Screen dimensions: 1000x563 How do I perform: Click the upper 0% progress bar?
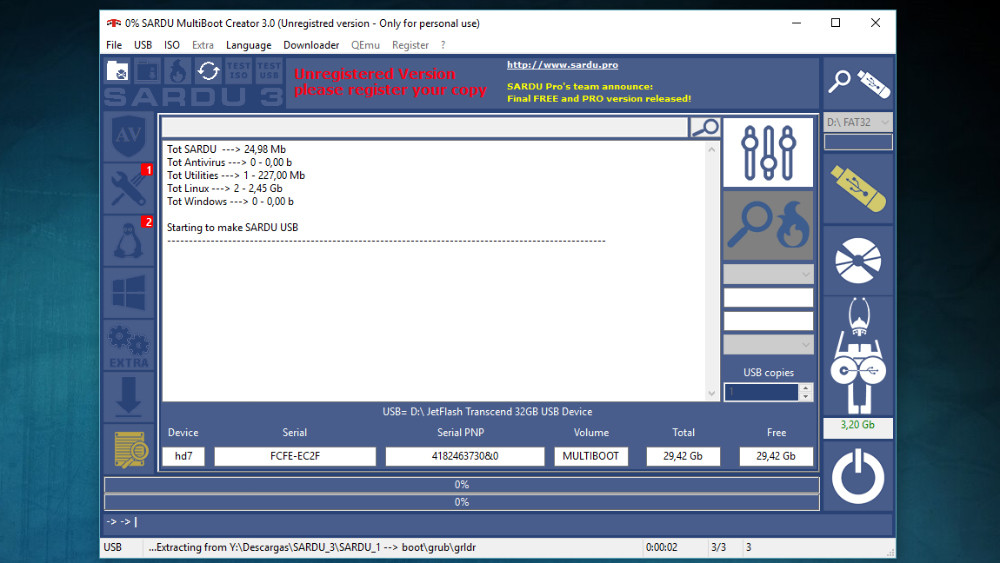(462, 485)
